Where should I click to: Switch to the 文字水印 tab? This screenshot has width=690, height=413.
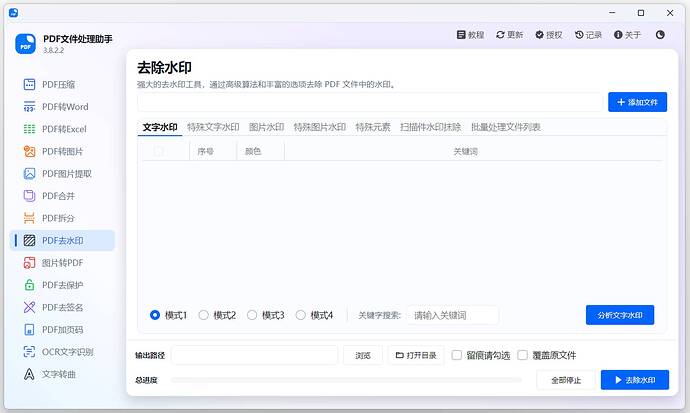click(160, 127)
